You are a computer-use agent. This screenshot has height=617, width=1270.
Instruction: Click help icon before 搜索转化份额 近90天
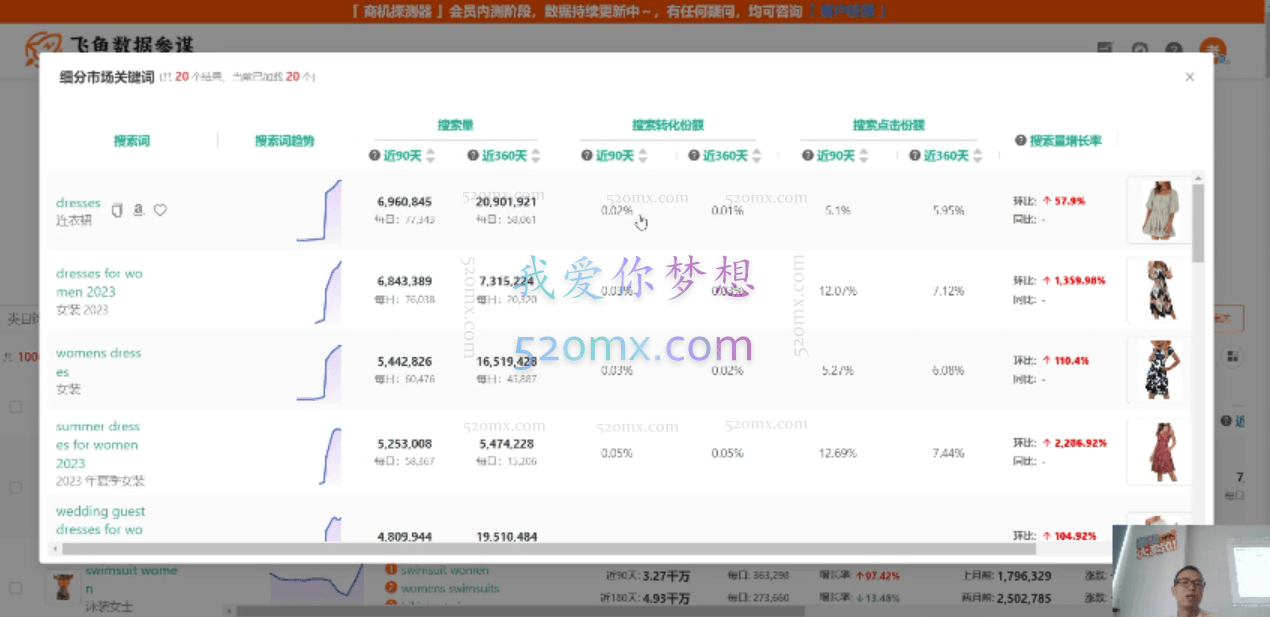(588, 156)
